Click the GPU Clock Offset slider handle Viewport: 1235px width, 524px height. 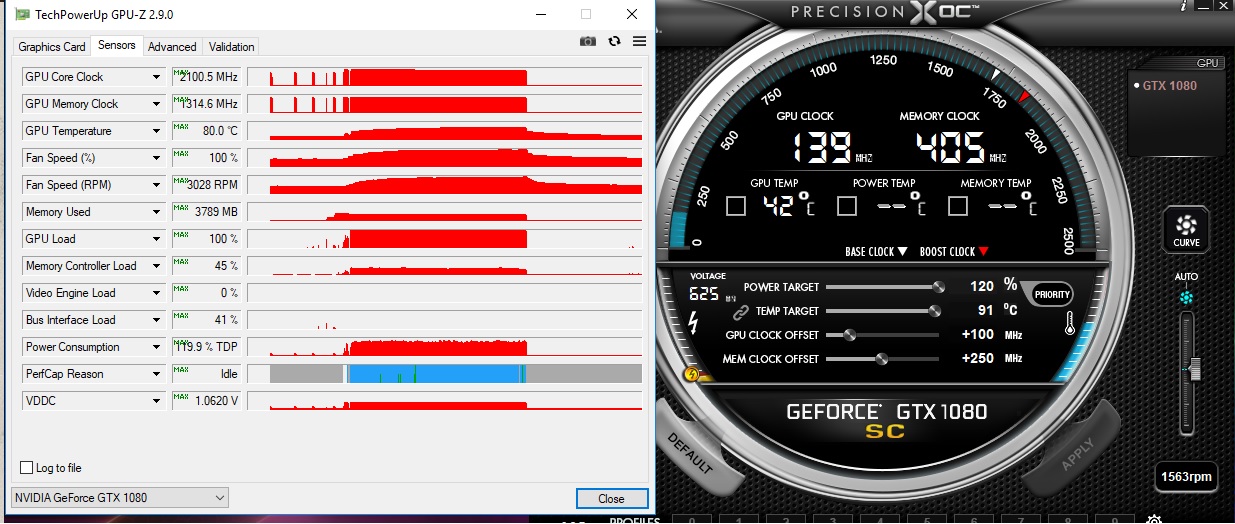coord(849,335)
